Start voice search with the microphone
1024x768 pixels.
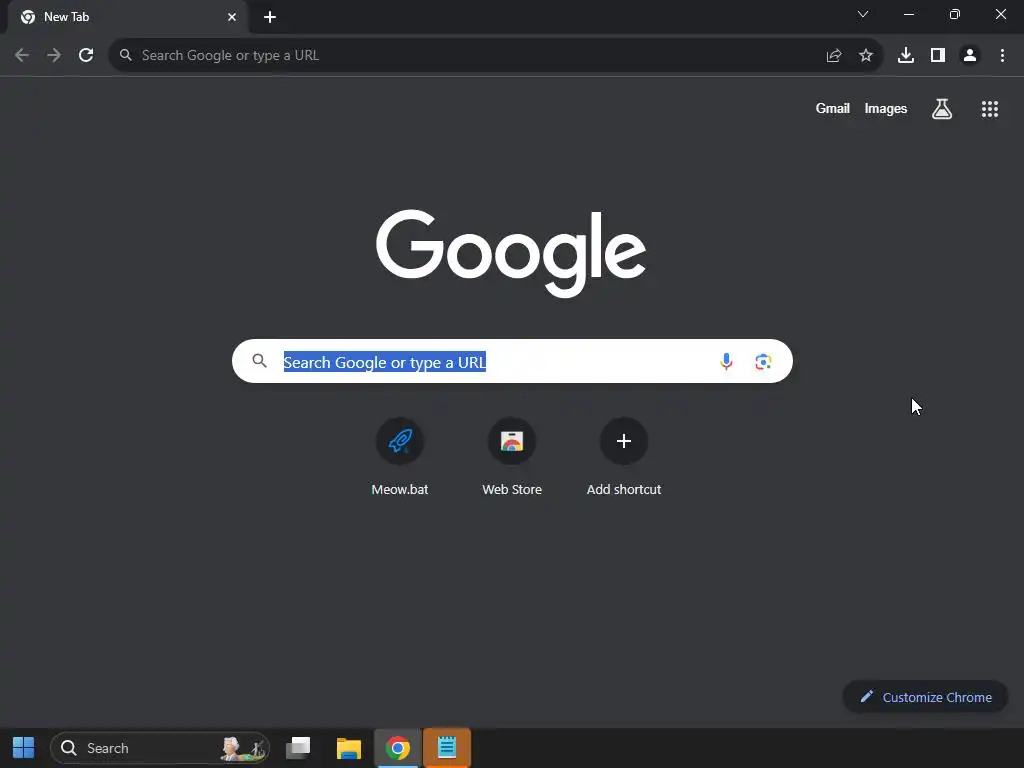[726, 361]
